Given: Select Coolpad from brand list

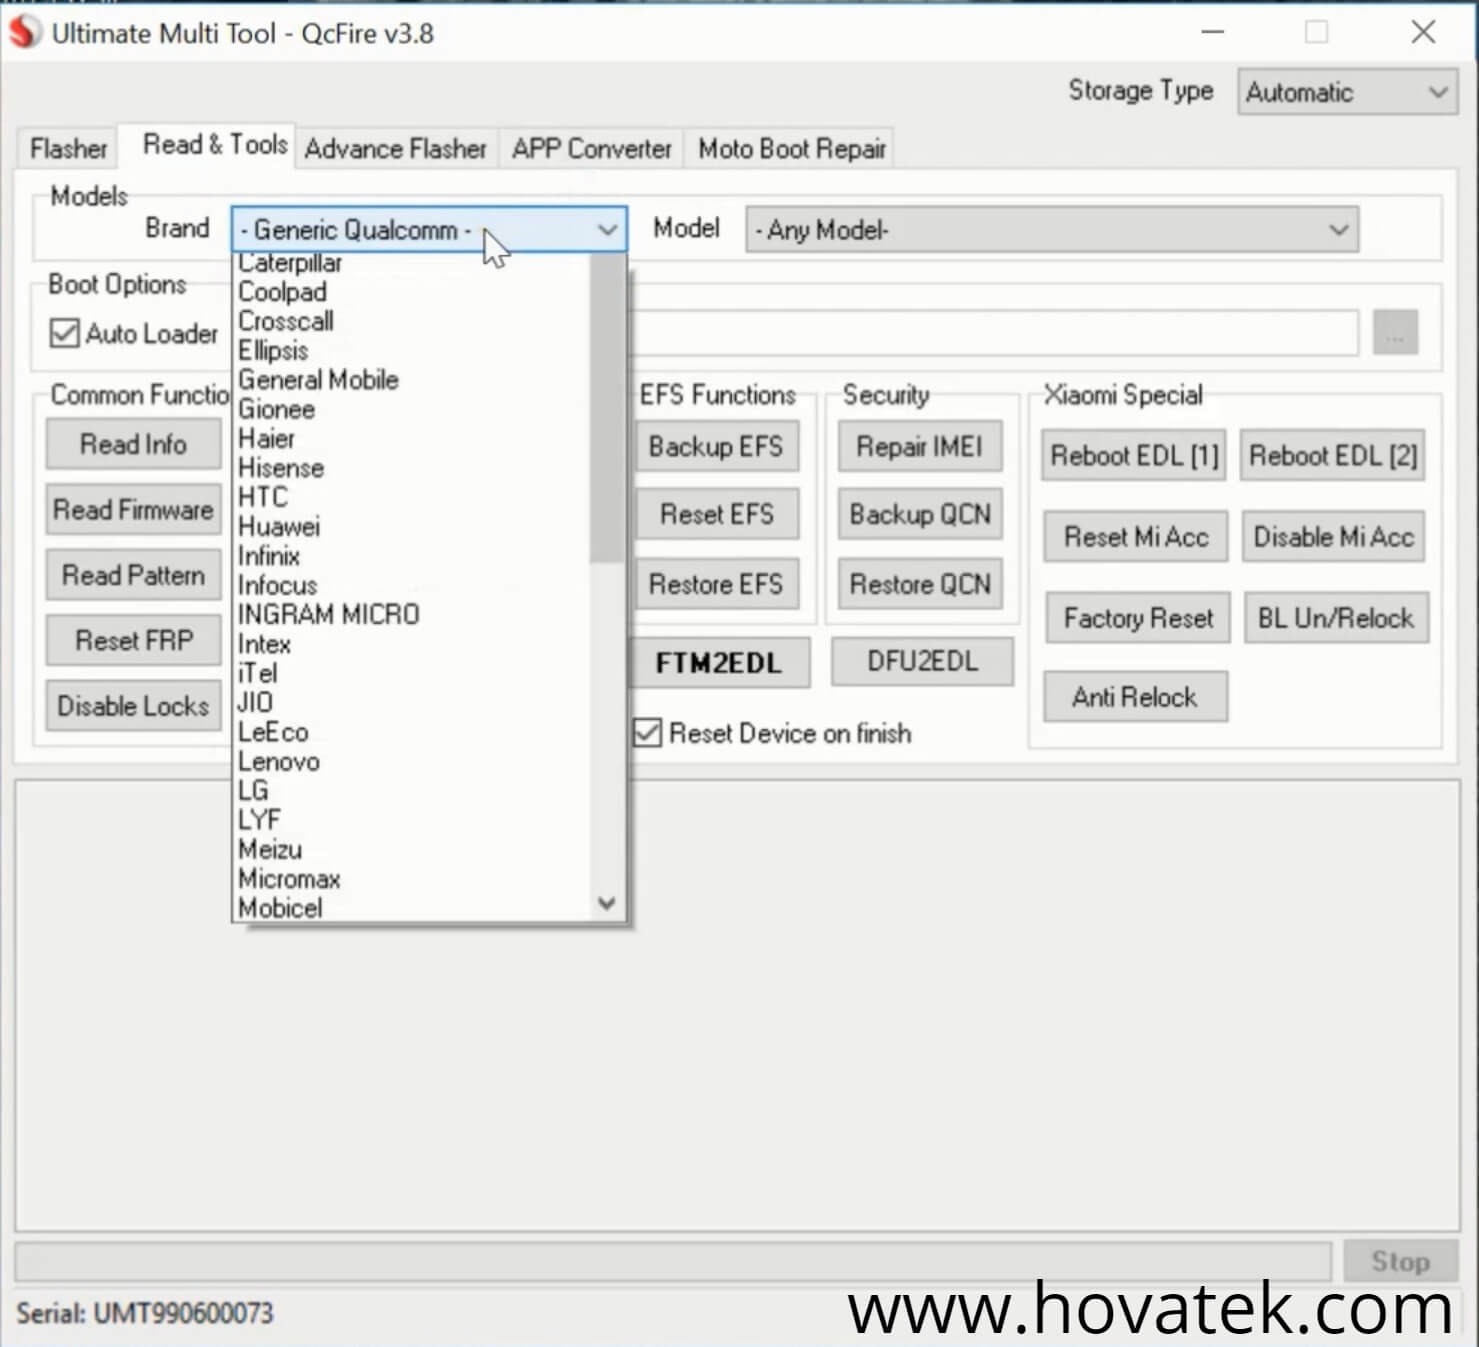Looking at the screenshot, I should point(412,292).
